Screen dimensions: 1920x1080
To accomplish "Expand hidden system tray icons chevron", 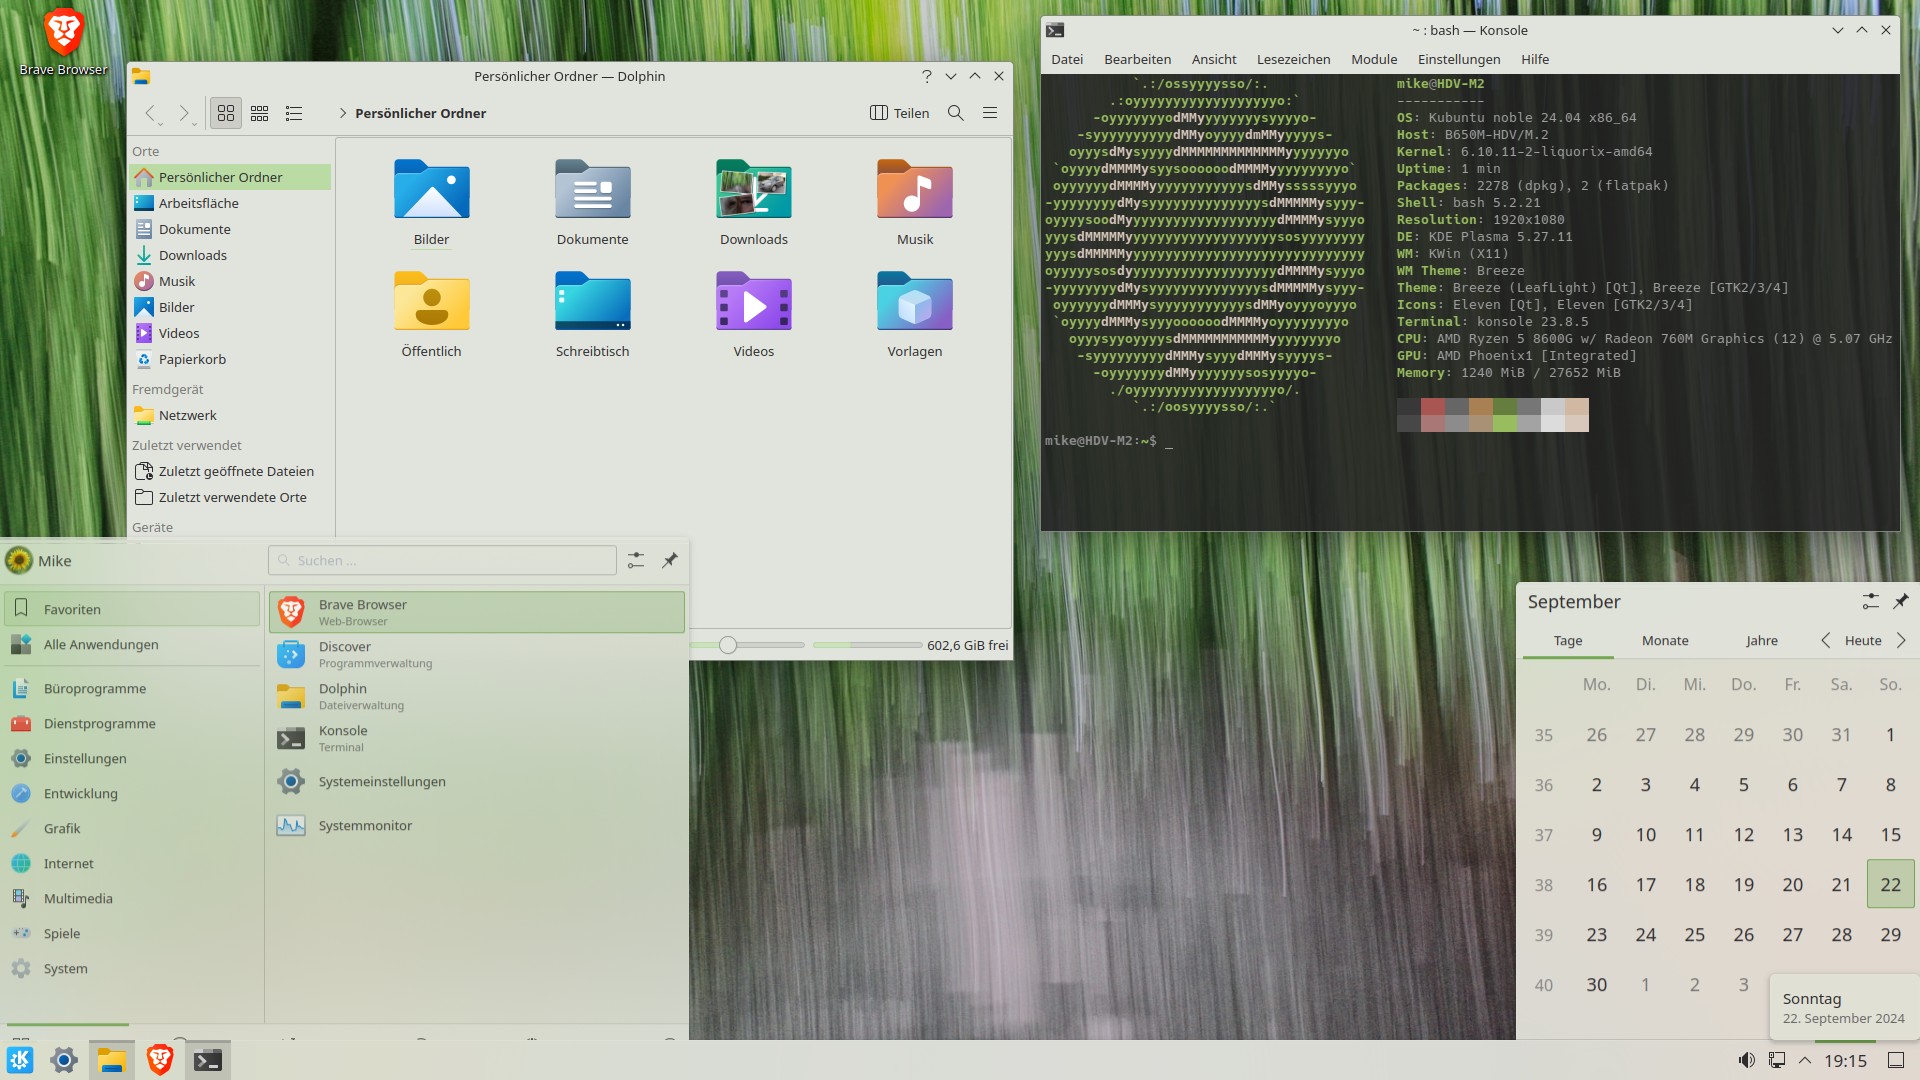I will tap(1805, 1060).
